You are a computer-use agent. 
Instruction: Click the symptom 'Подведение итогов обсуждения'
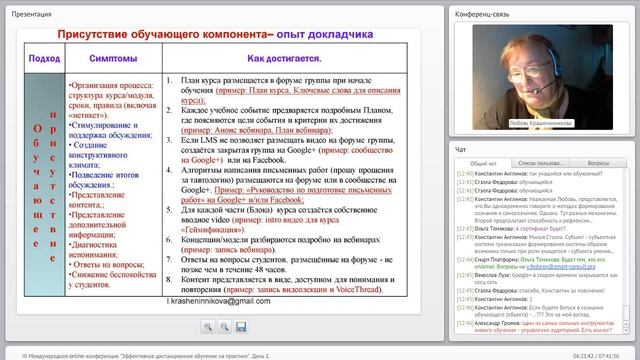tap(104, 180)
